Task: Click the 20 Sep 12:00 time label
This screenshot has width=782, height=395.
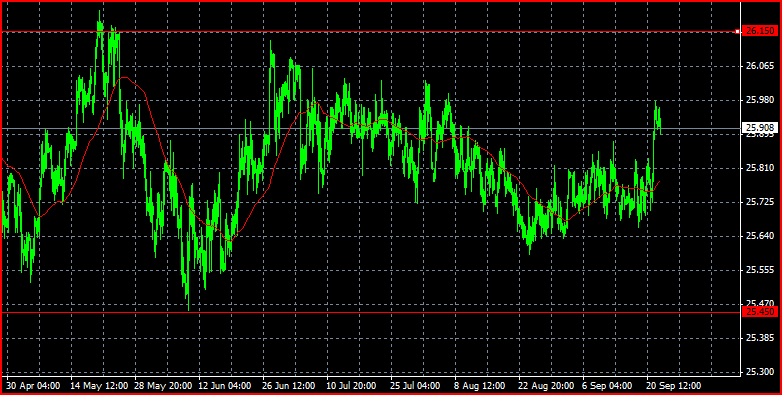Action: (x=674, y=386)
